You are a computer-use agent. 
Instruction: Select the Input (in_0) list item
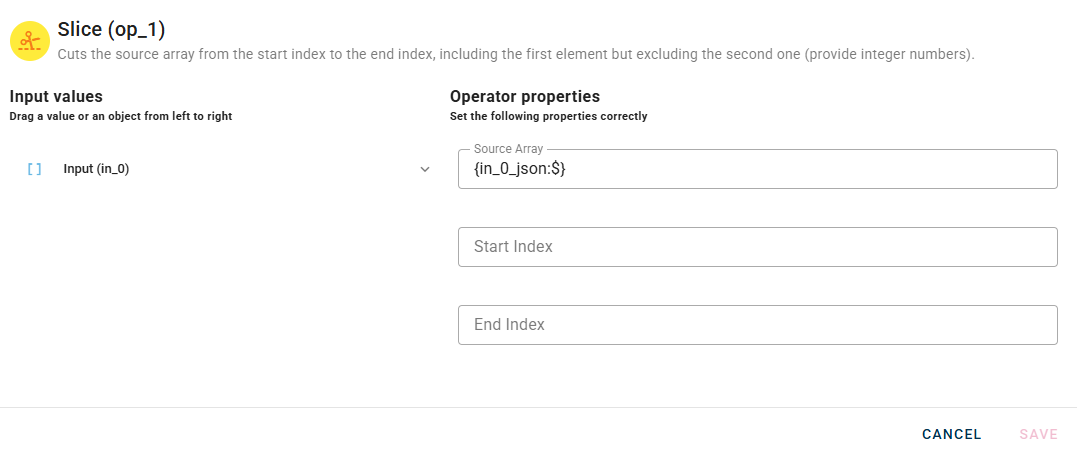coord(220,170)
